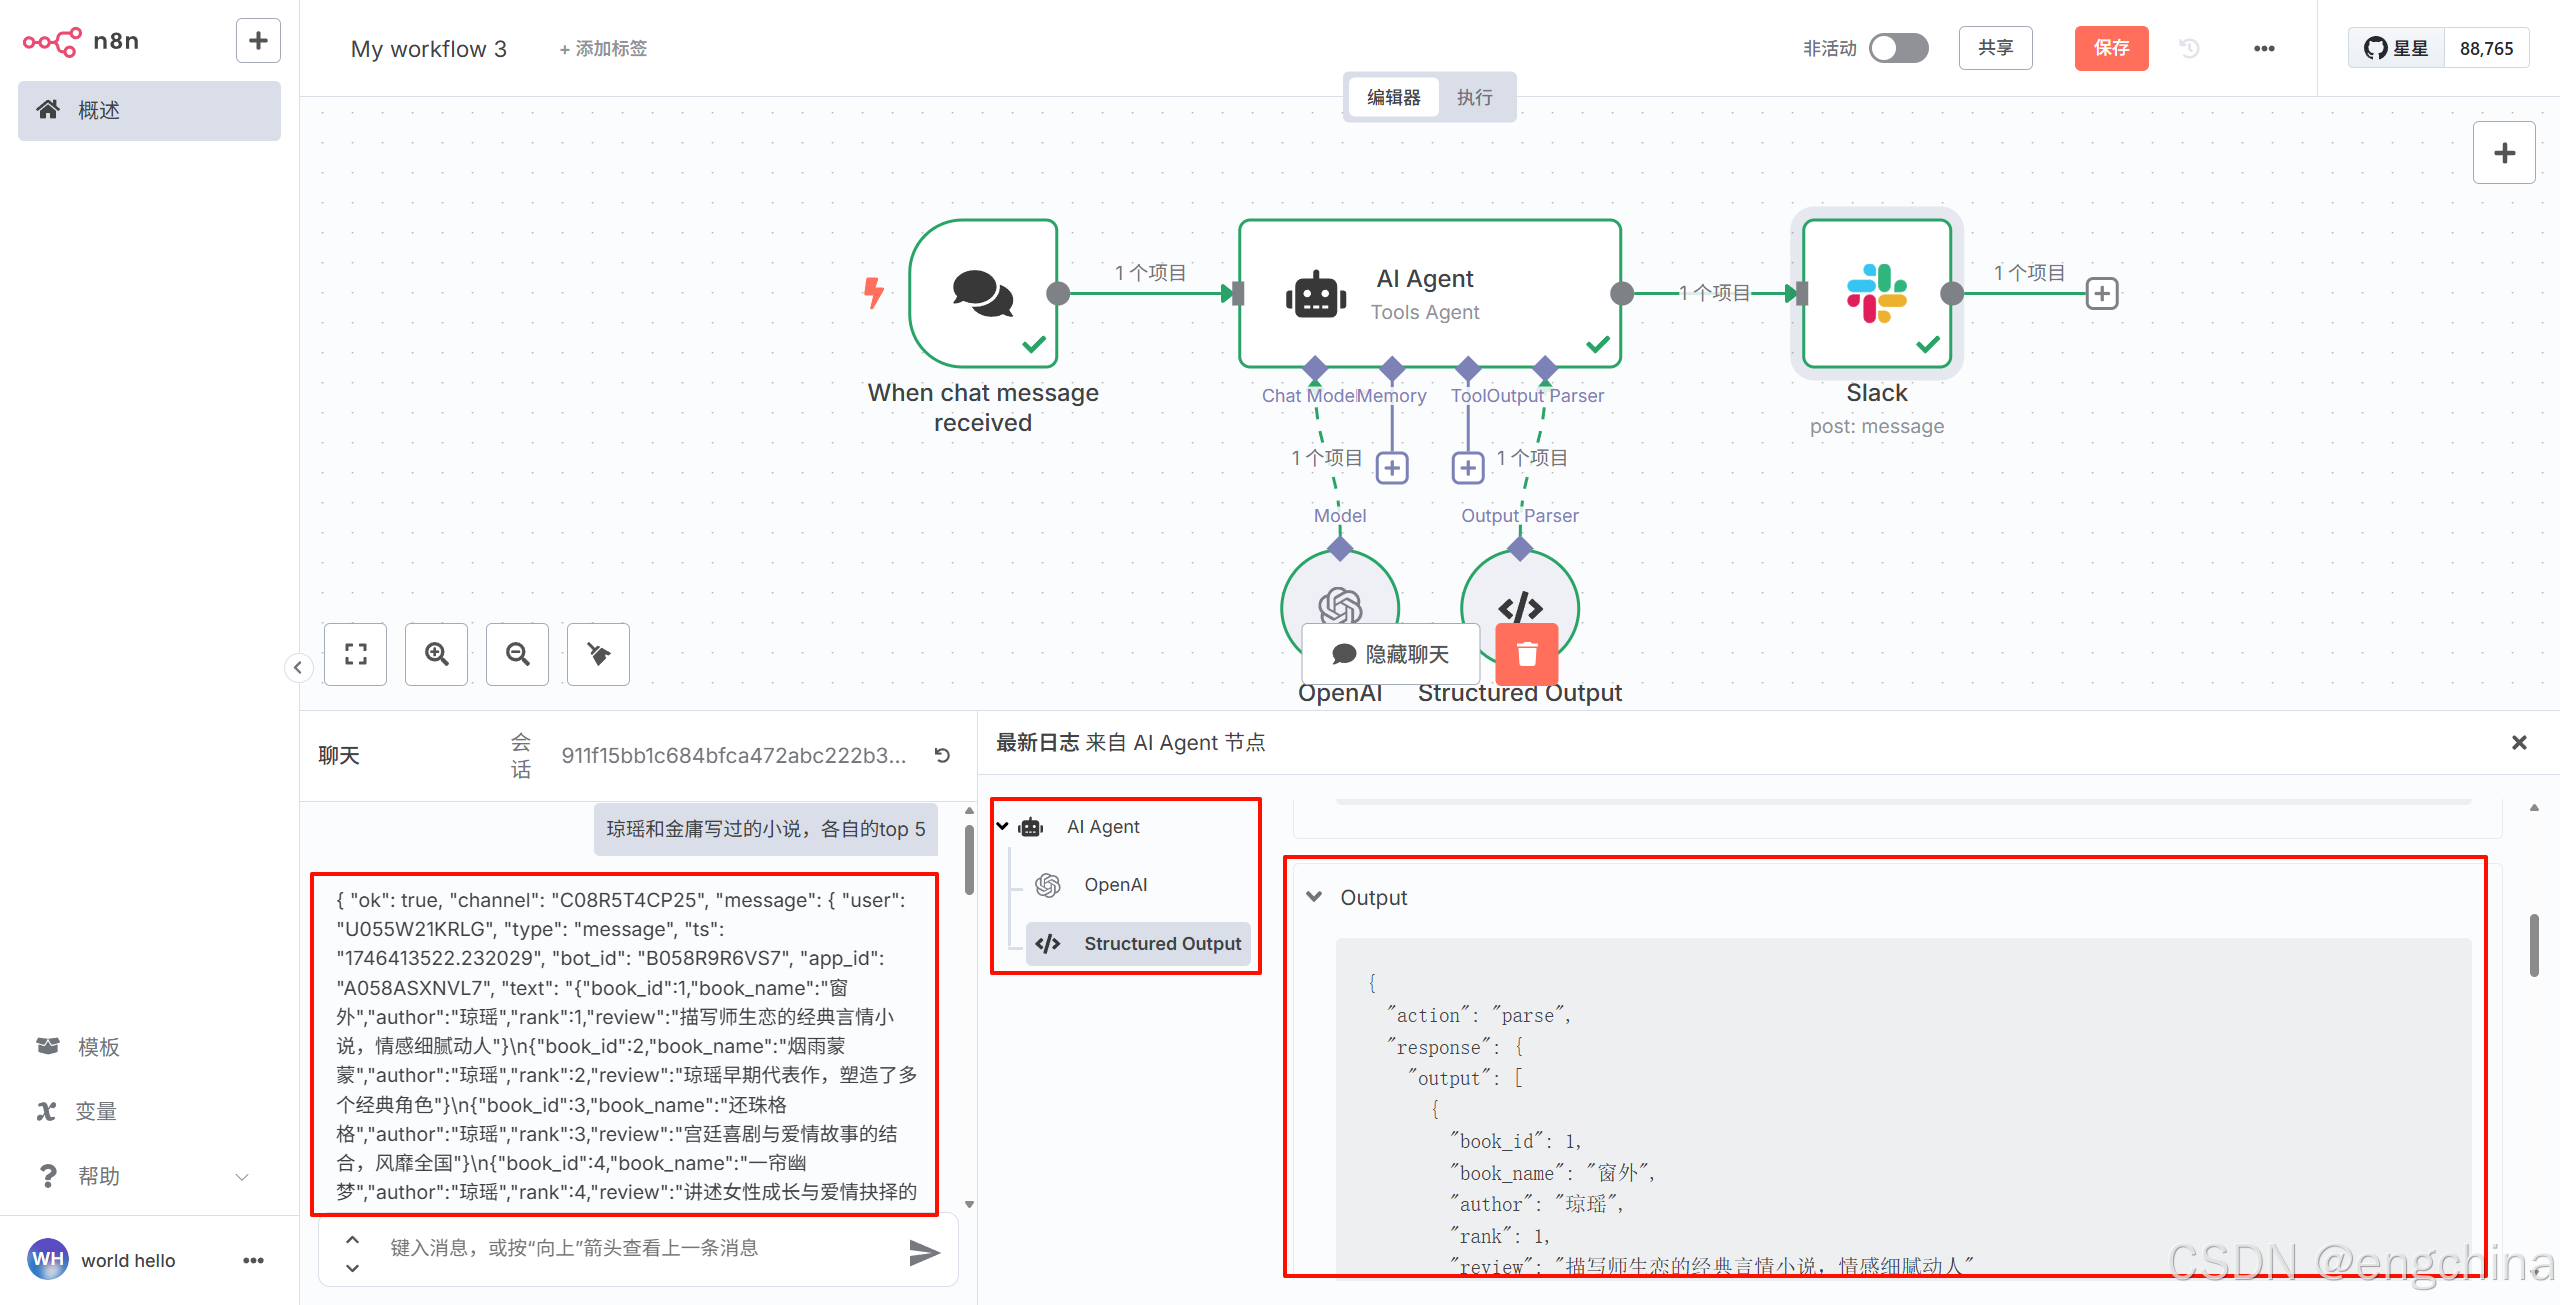Screen dimensions: 2560x1305
Task: Open 模板 templates in sidebar
Action: 98,1047
